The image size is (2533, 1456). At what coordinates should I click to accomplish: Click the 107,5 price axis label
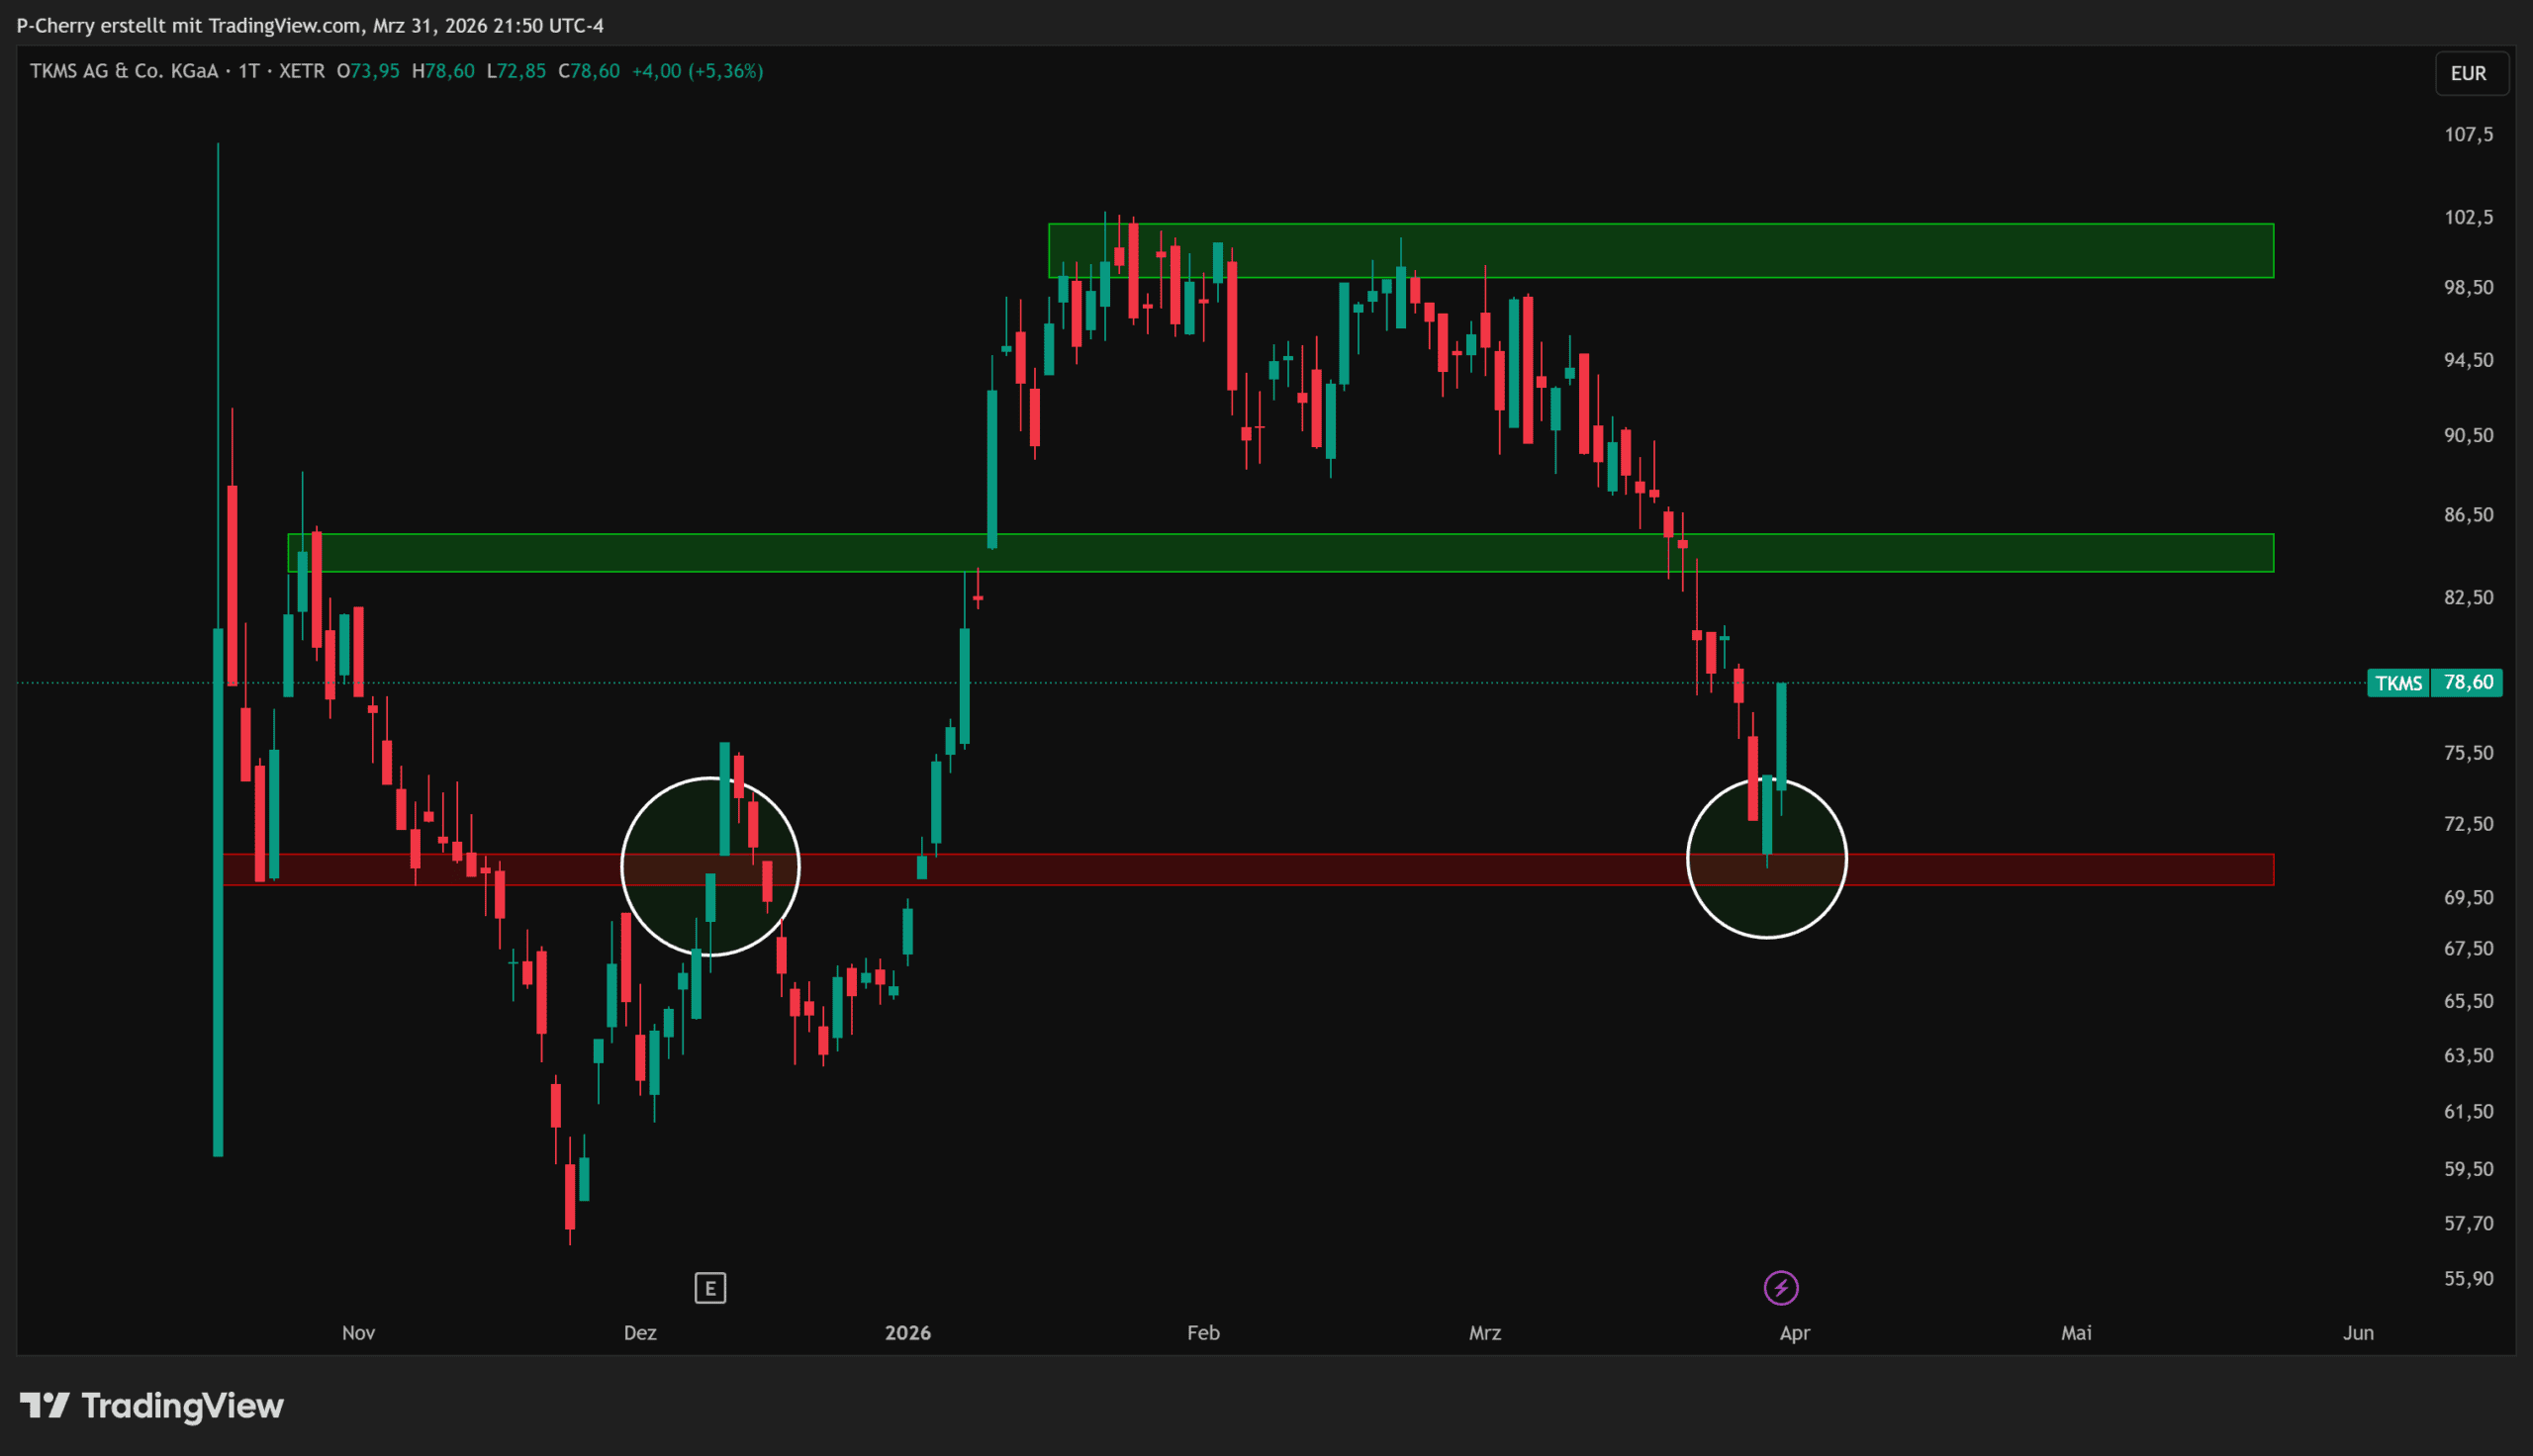click(x=2468, y=135)
